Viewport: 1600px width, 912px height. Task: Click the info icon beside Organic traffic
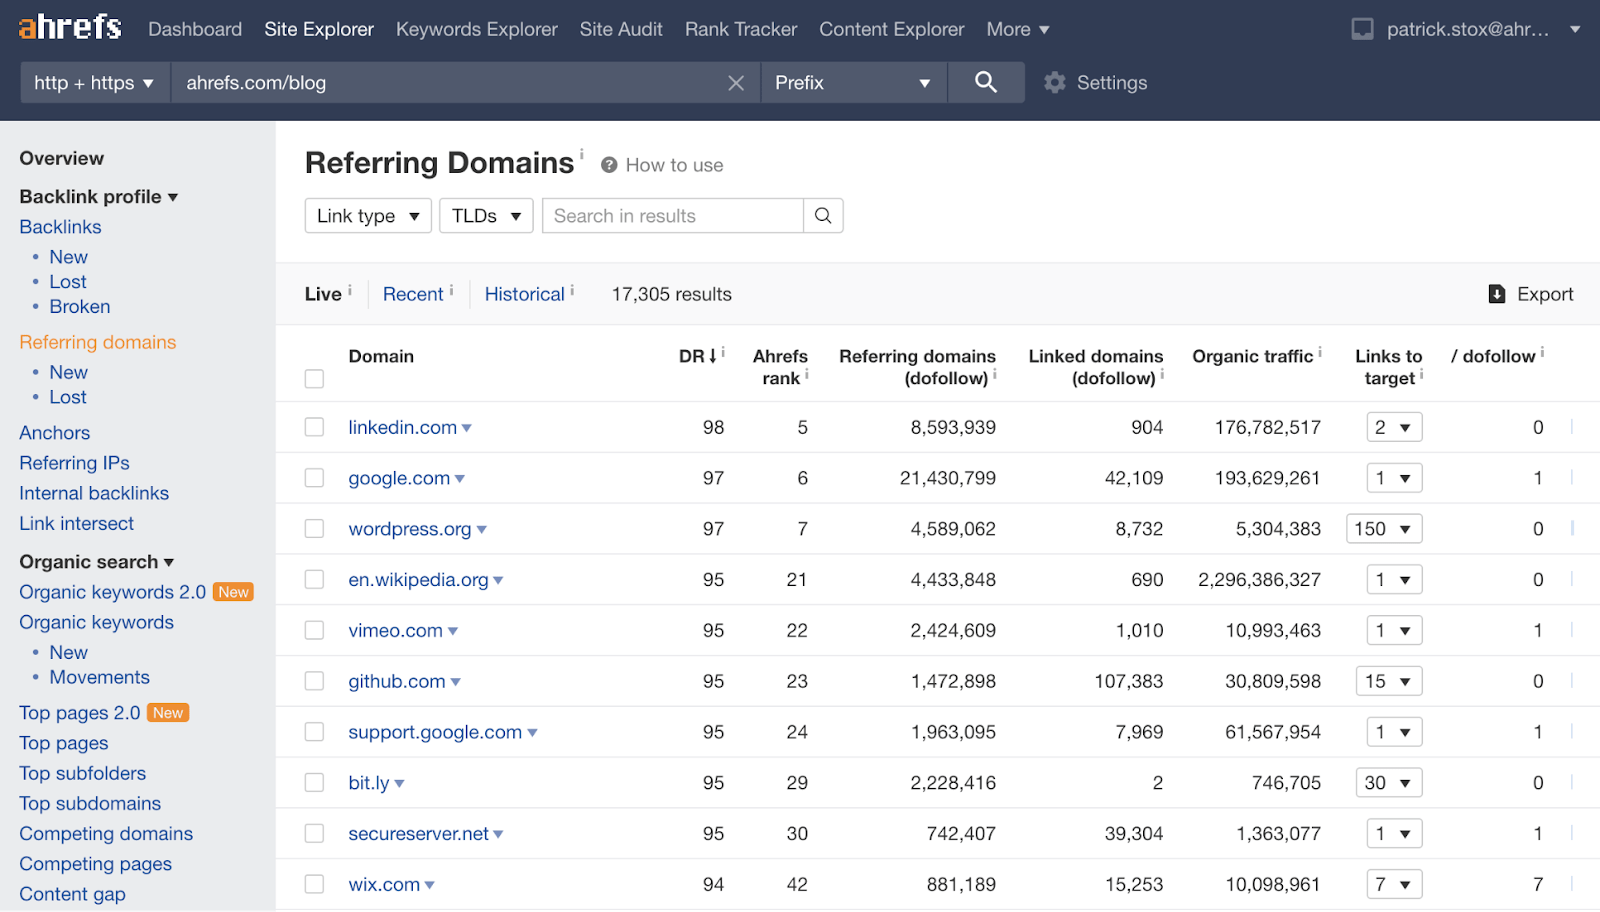[x=1322, y=352]
